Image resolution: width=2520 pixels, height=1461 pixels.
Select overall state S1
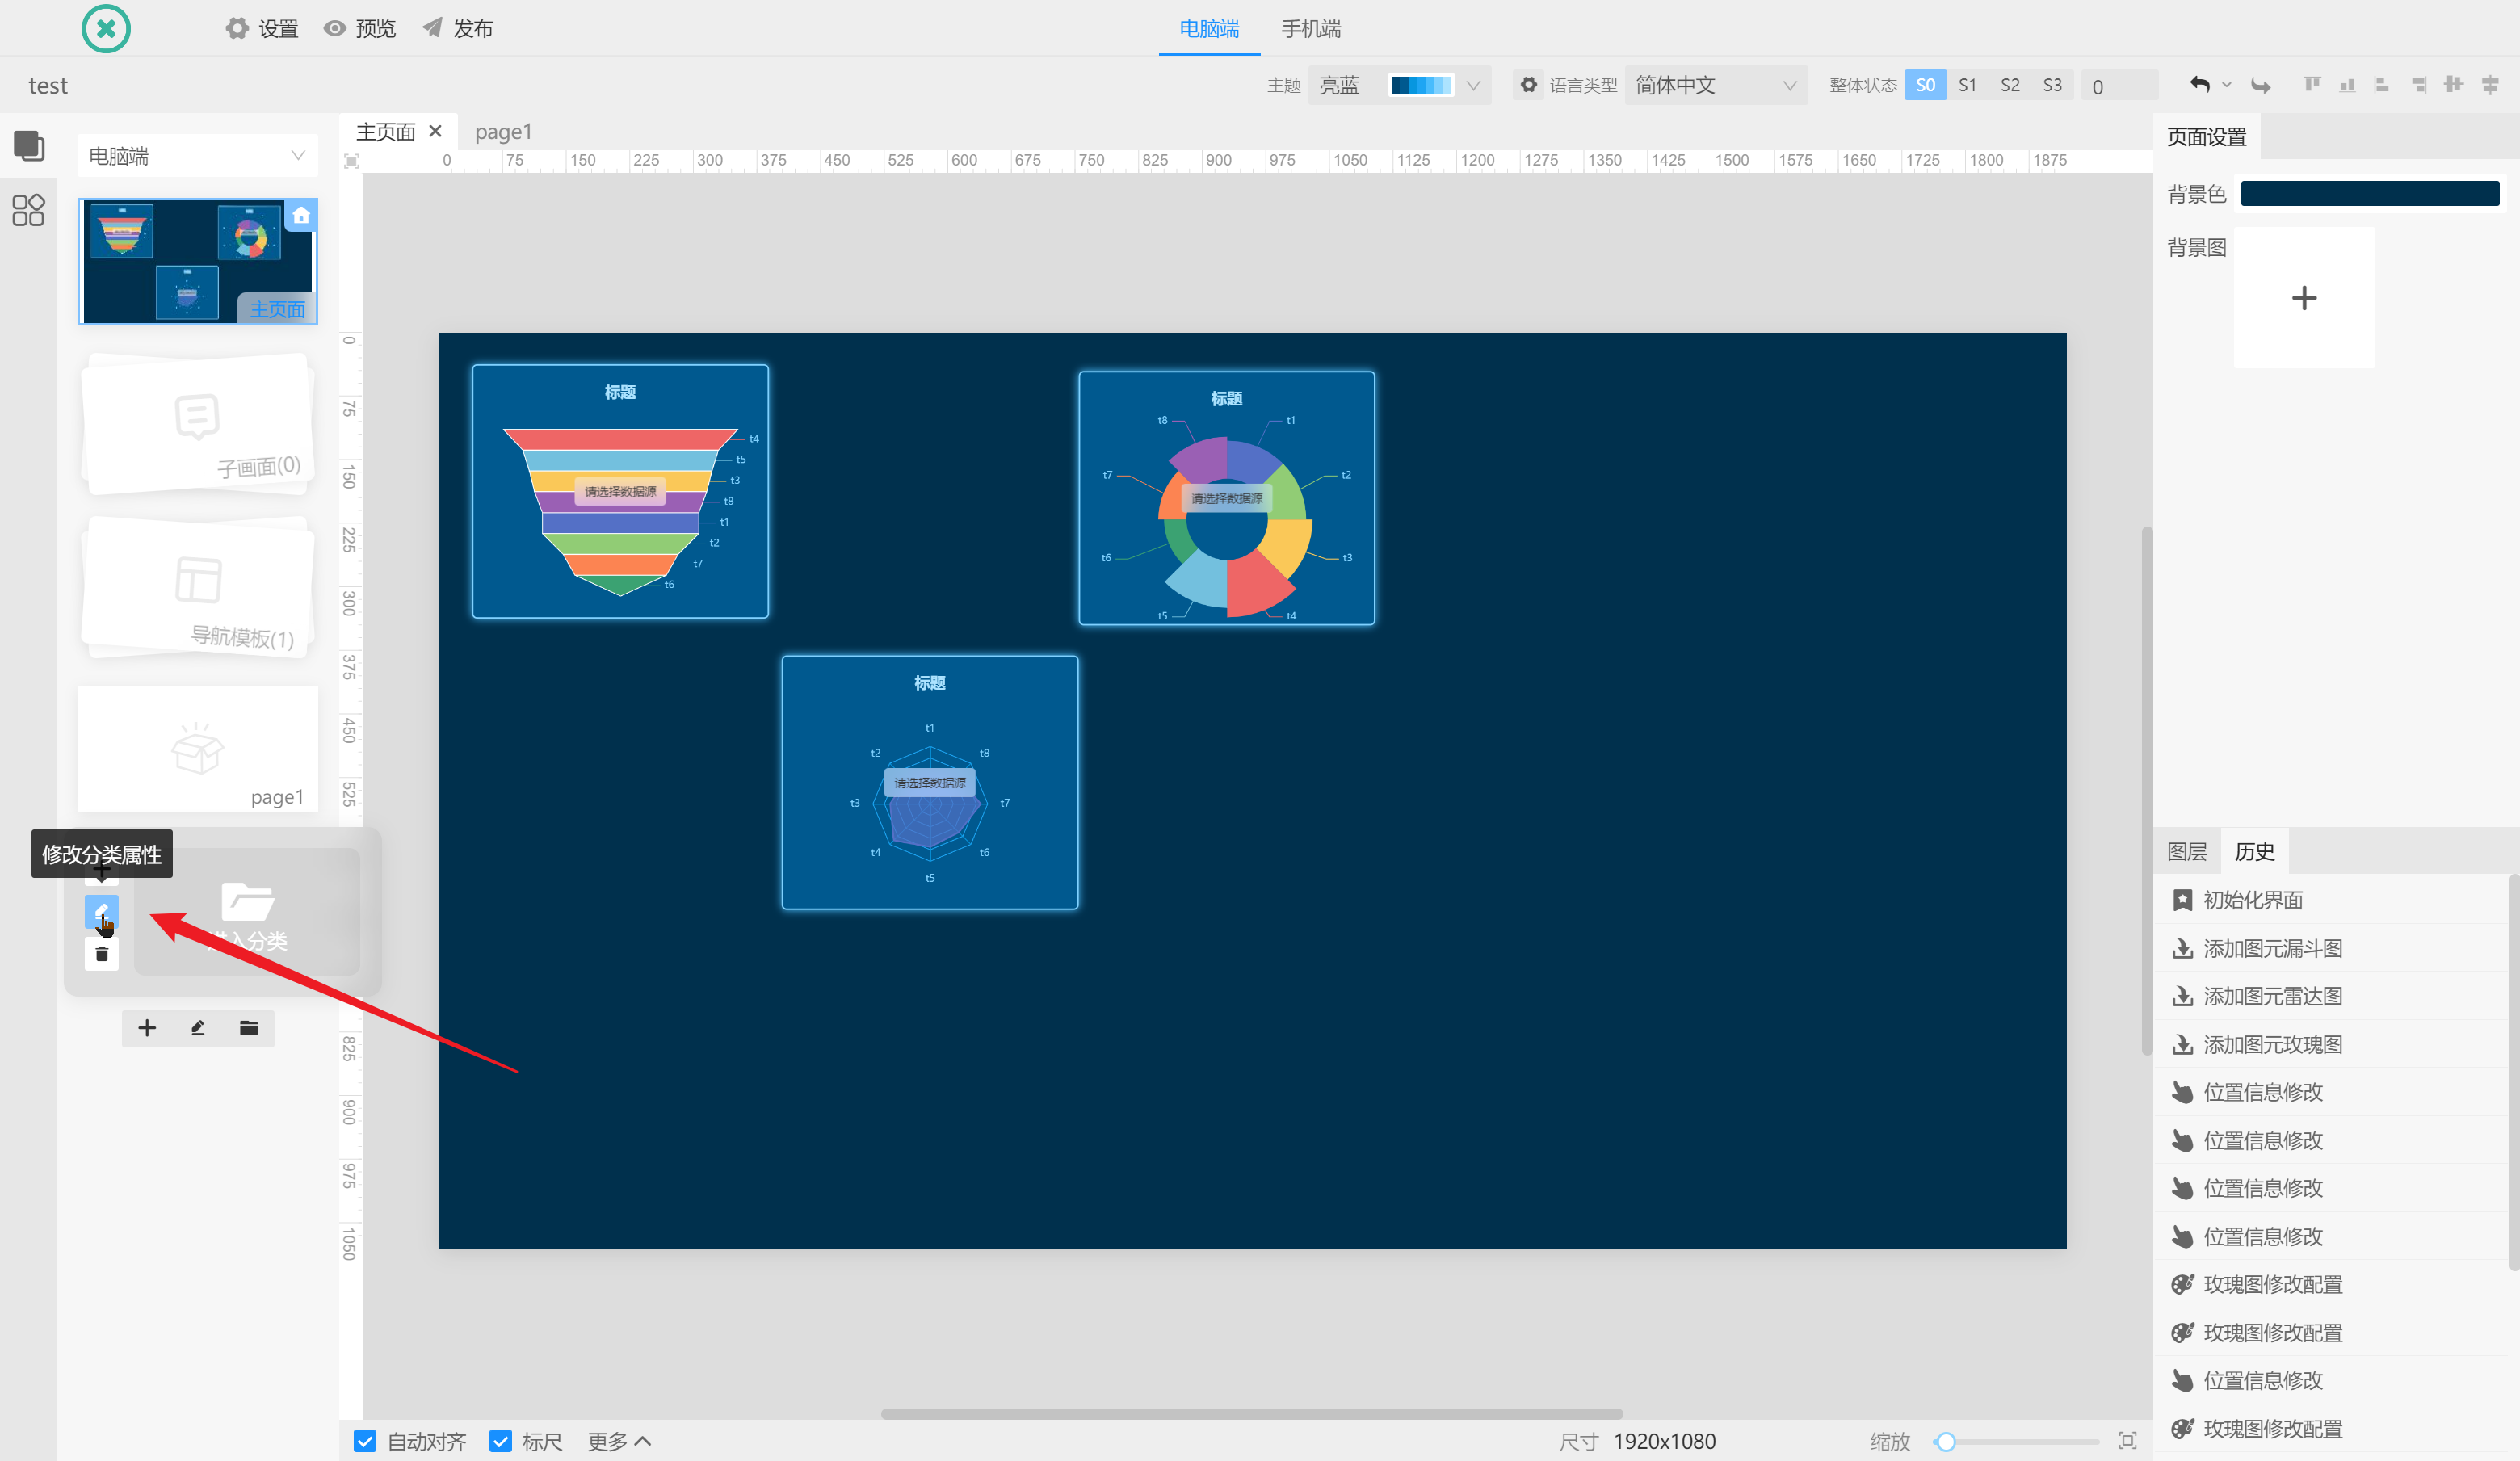(1967, 85)
